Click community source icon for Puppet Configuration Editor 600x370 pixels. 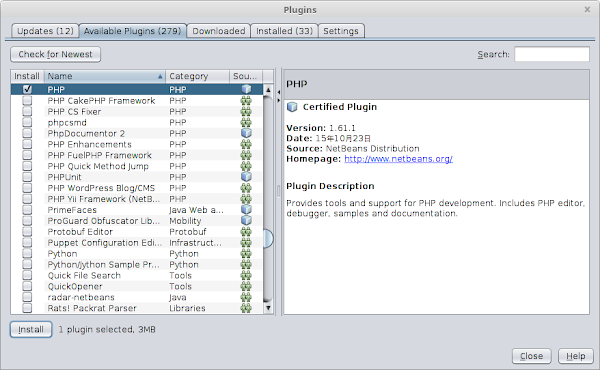tap(246, 243)
